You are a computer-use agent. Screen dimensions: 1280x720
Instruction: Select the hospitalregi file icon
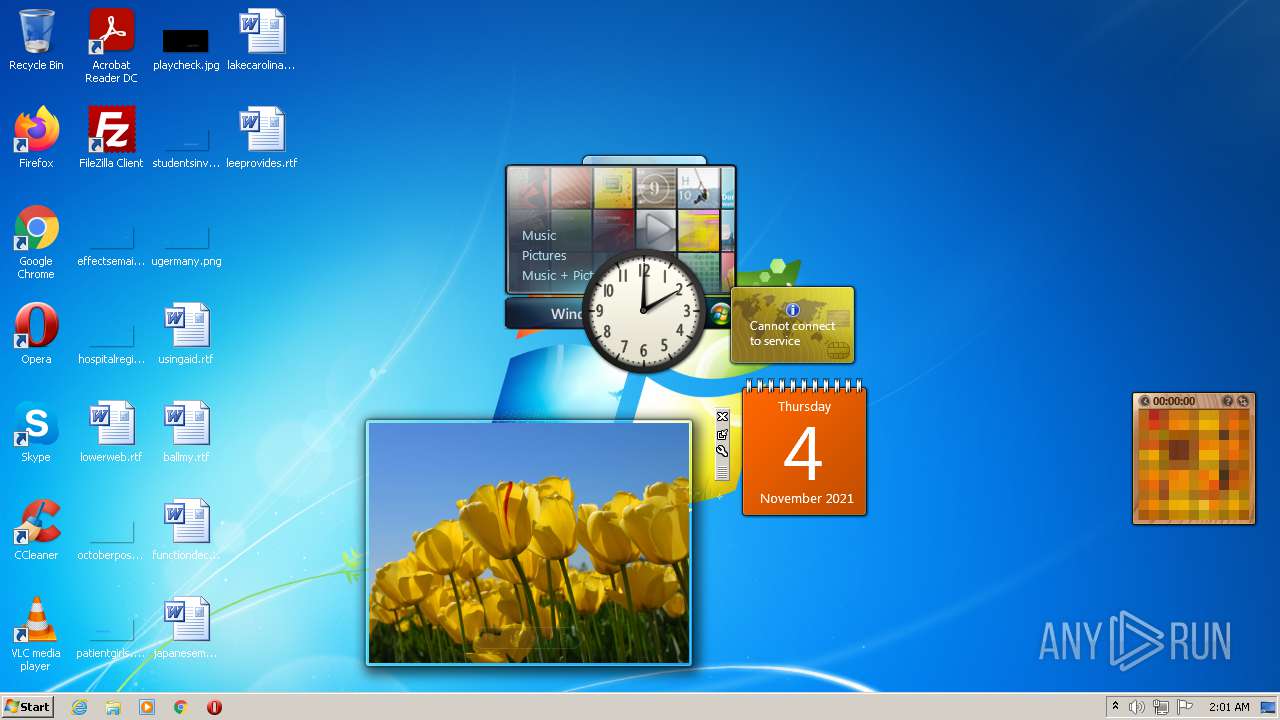coord(111,340)
